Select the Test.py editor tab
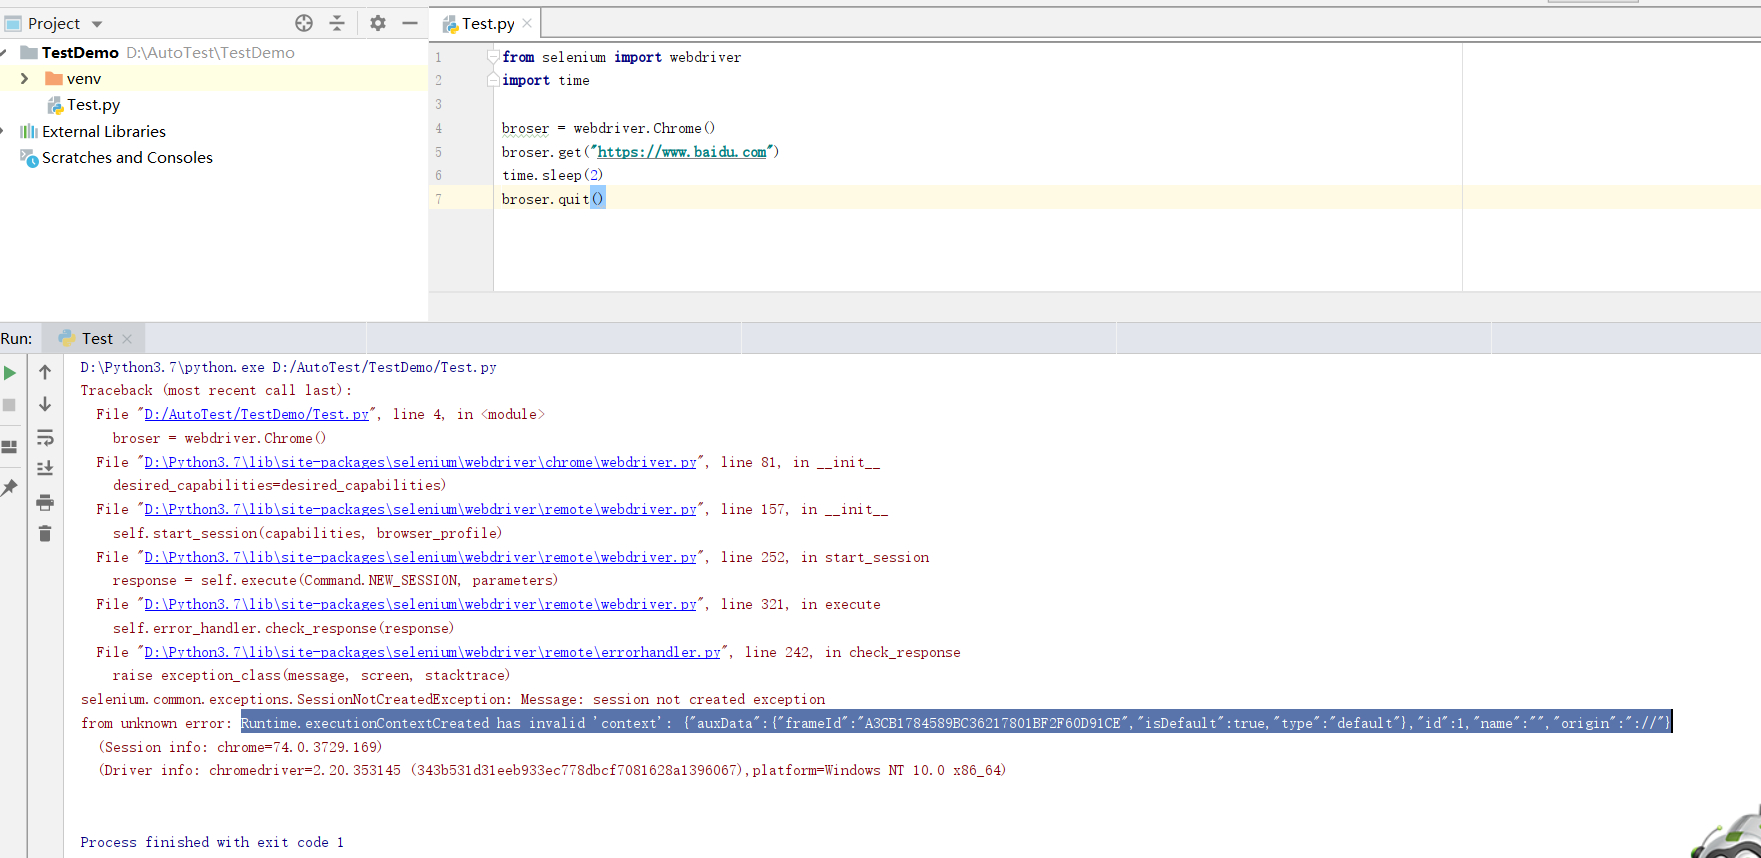The image size is (1761, 858). [487, 23]
